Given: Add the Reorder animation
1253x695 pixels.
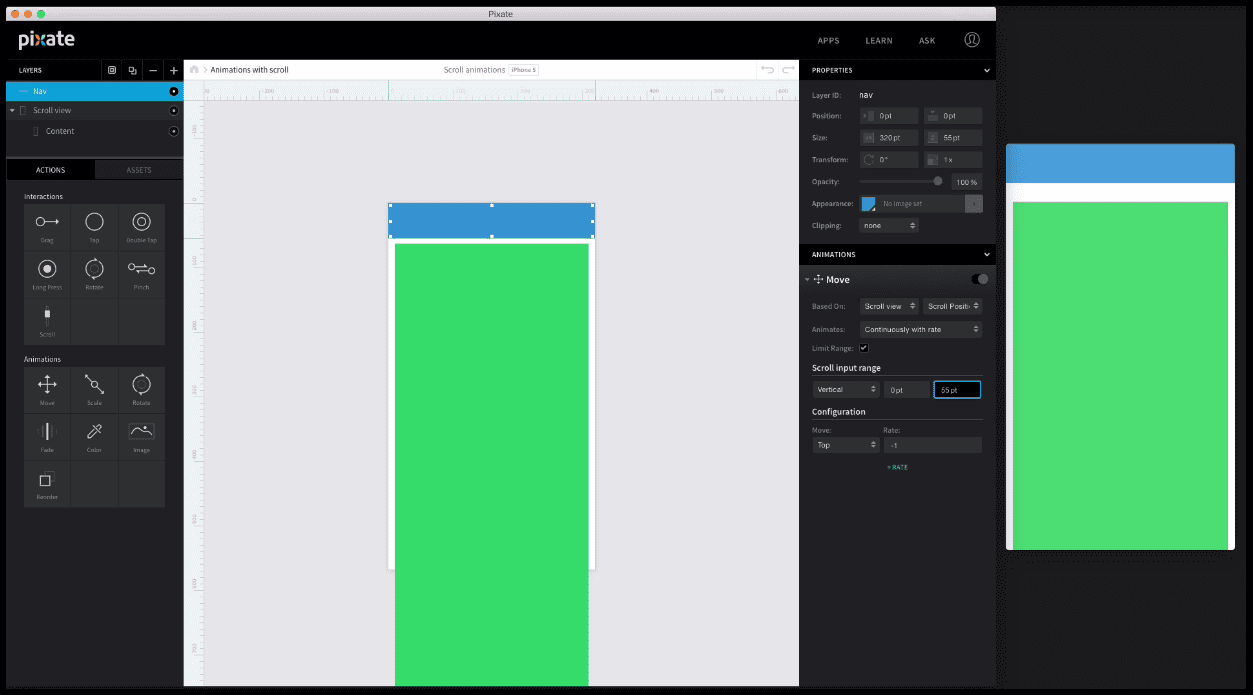Looking at the screenshot, I should point(47,484).
